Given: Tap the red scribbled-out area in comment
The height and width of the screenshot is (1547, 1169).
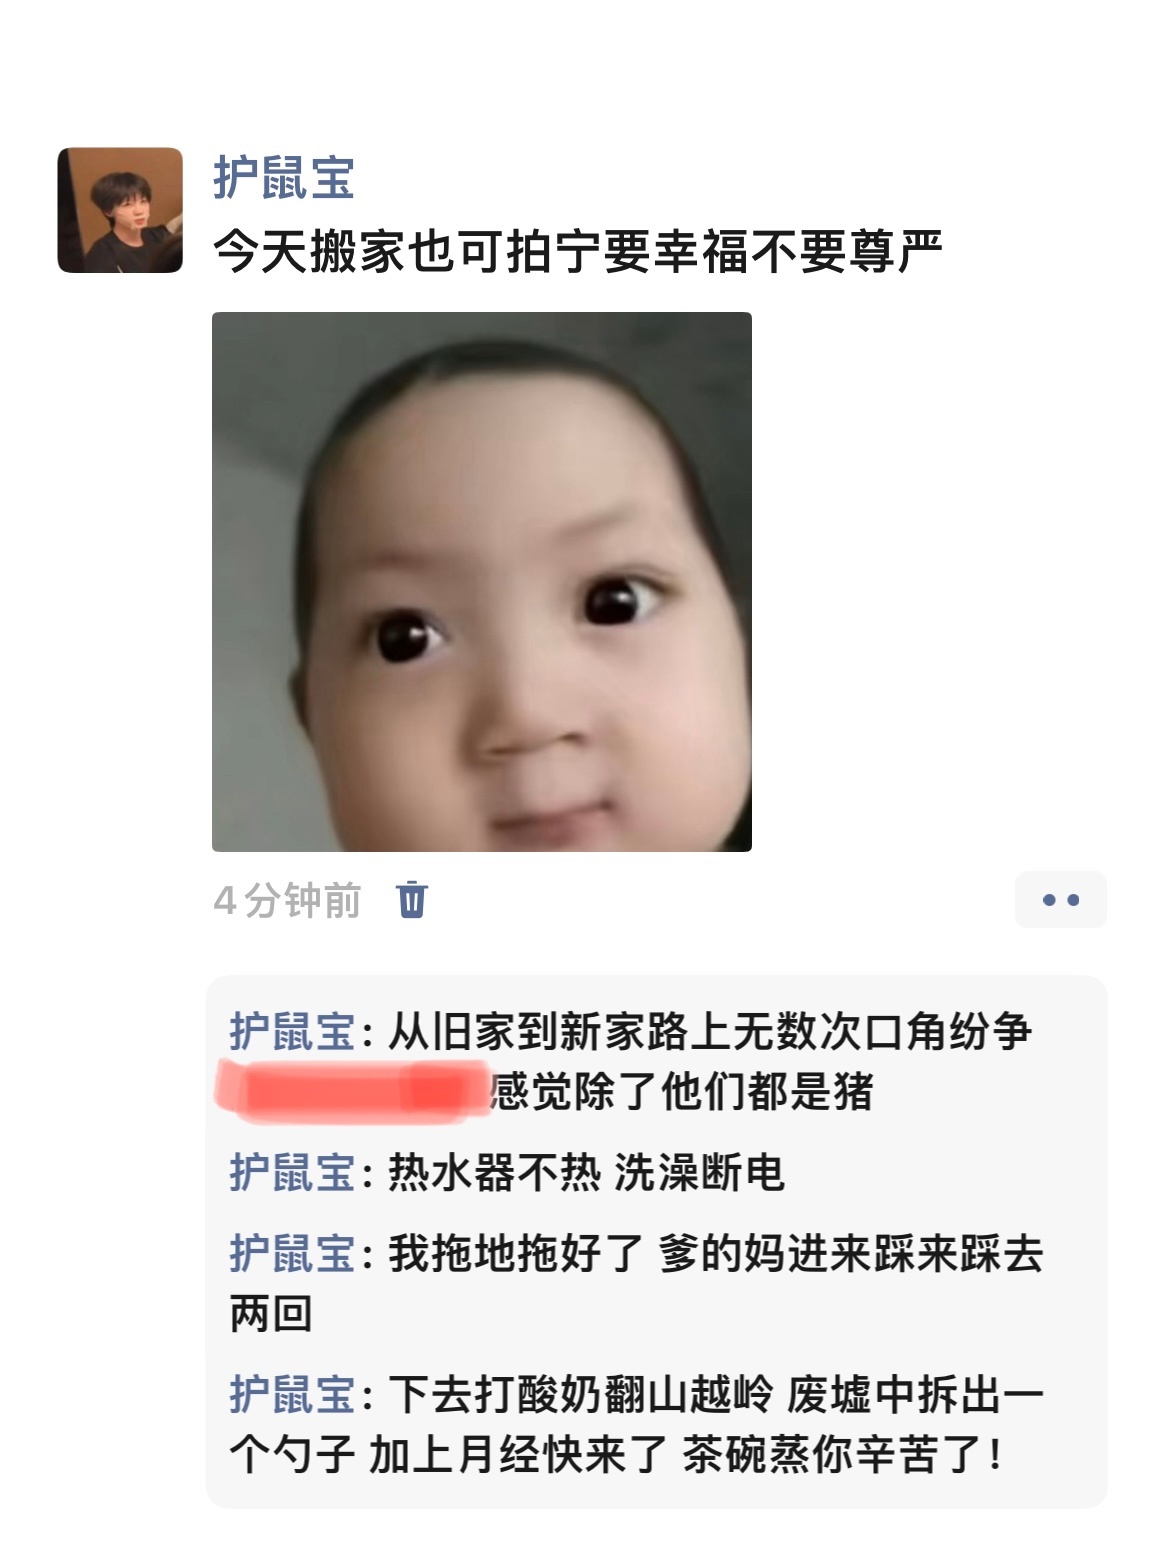Looking at the screenshot, I should click(353, 1090).
